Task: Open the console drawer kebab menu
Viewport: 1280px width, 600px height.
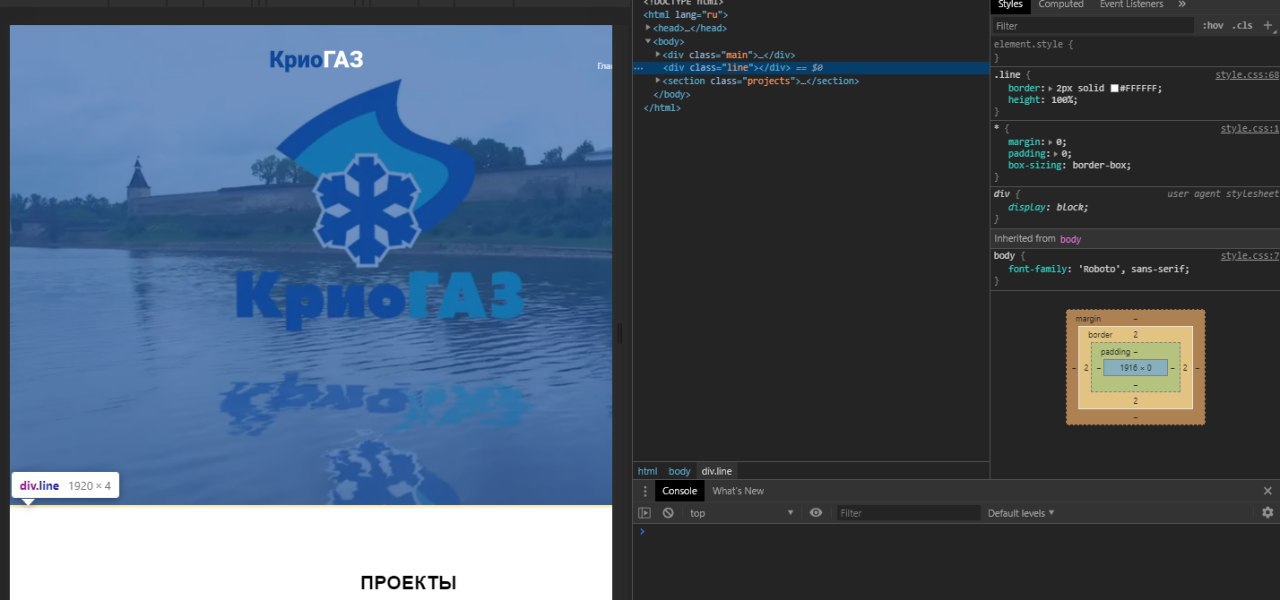Action: tap(645, 491)
